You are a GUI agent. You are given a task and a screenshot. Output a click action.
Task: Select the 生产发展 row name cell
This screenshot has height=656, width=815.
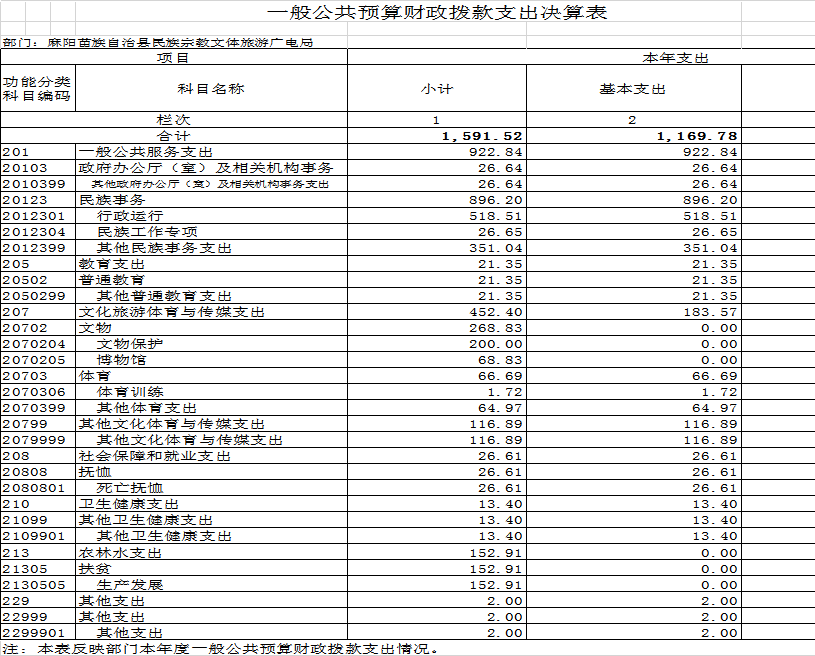129,584
